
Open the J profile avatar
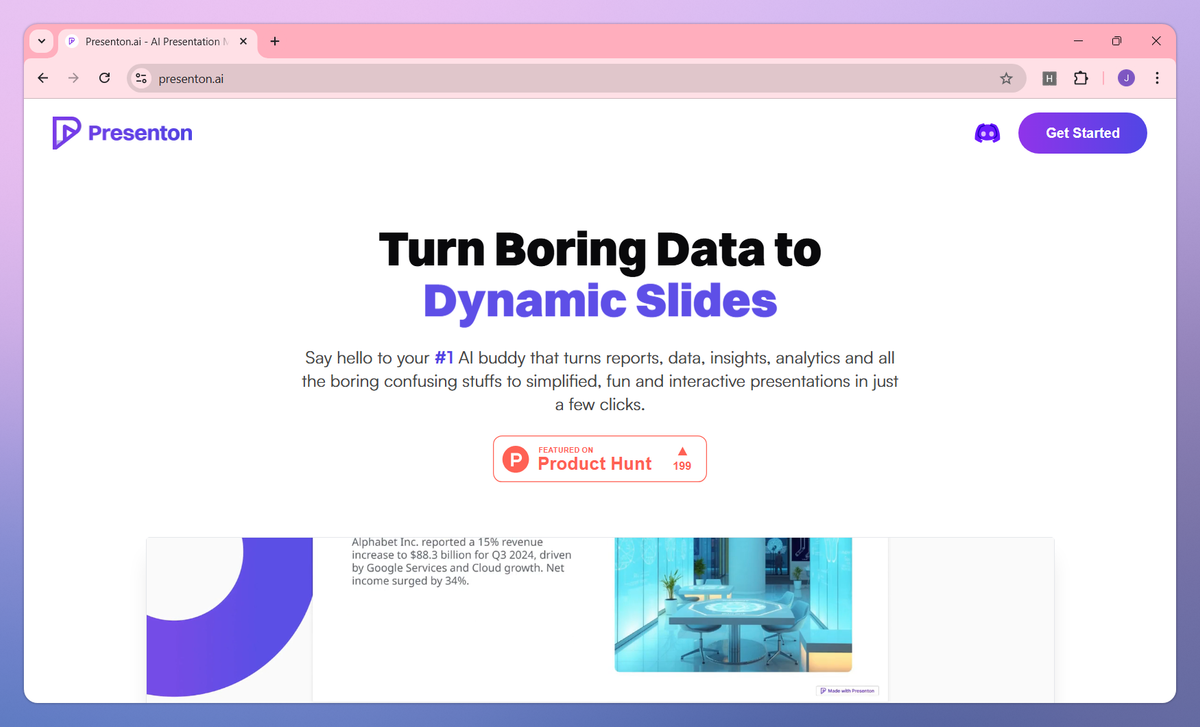[1126, 78]
